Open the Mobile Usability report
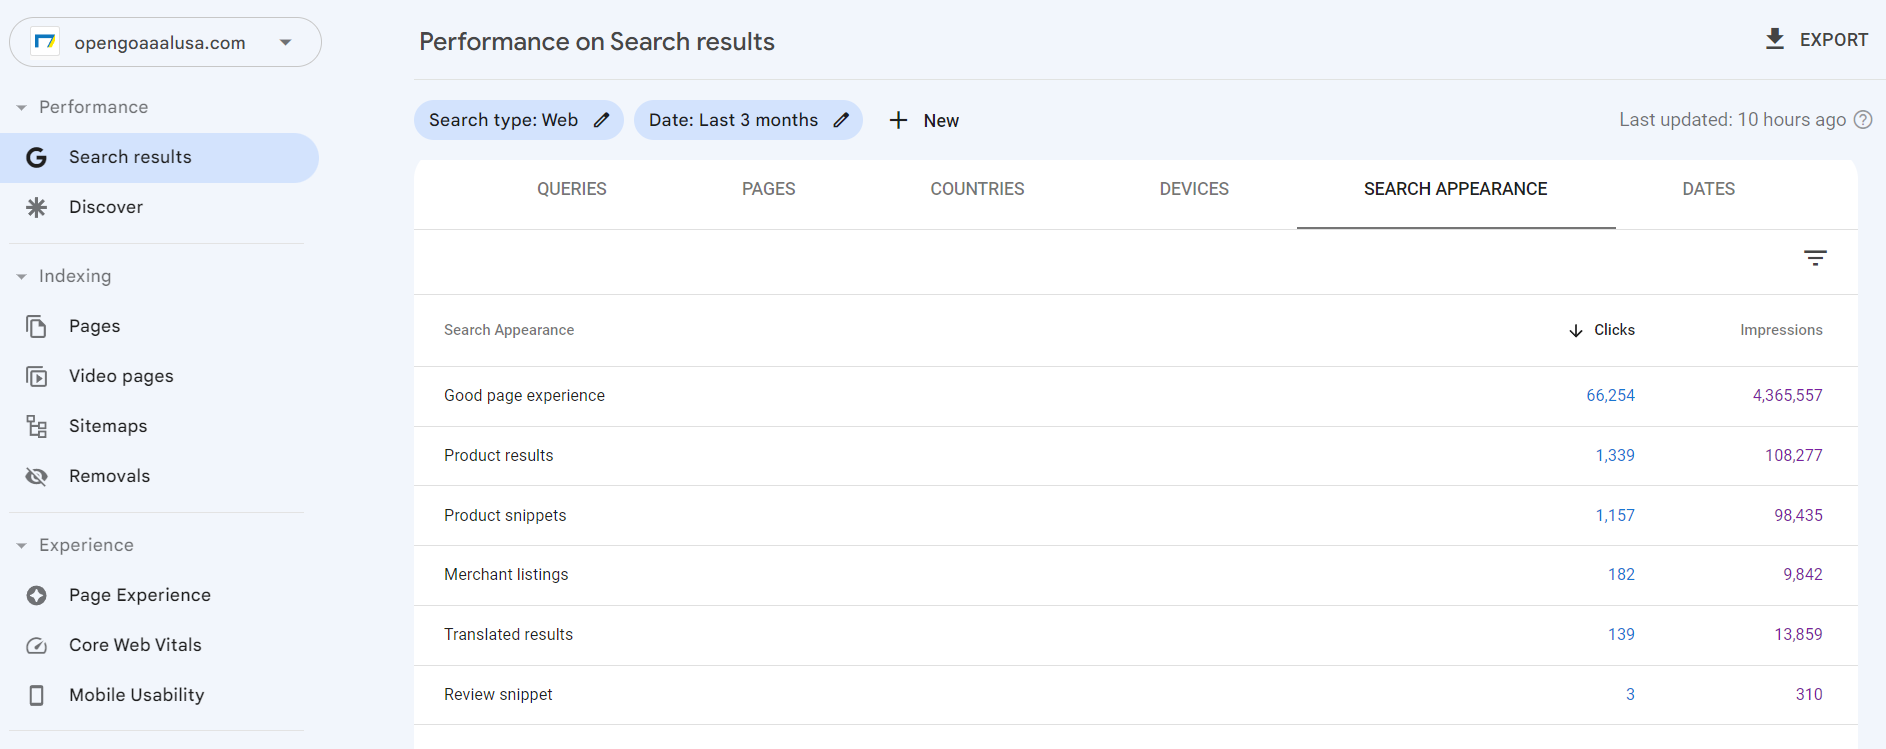 pos(137,694)
